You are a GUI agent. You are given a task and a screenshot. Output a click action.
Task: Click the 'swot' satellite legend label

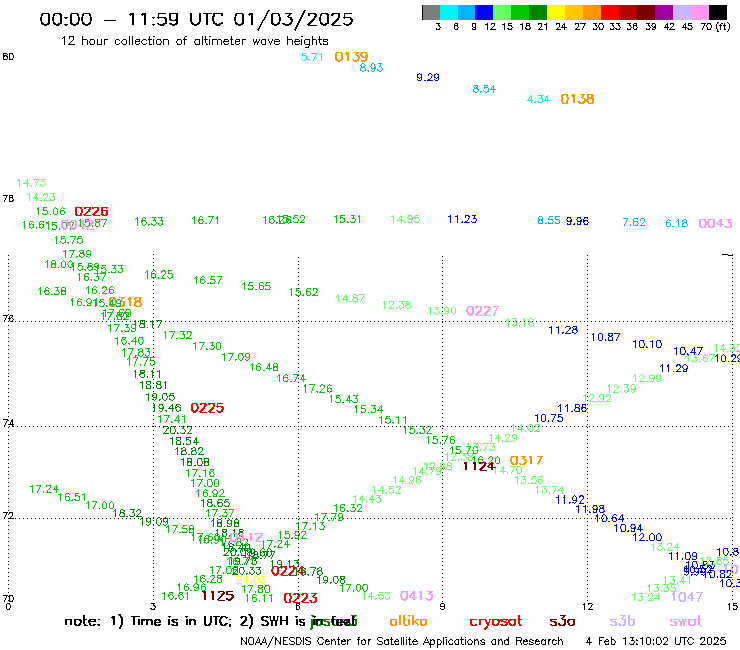685,622
